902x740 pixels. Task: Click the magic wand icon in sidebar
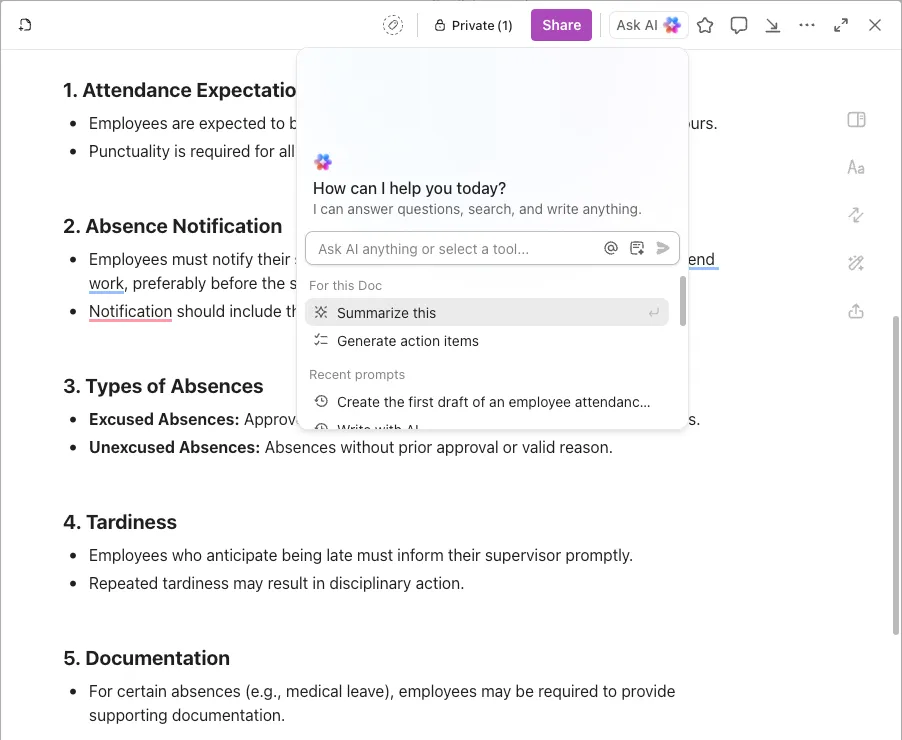point(856,263)
